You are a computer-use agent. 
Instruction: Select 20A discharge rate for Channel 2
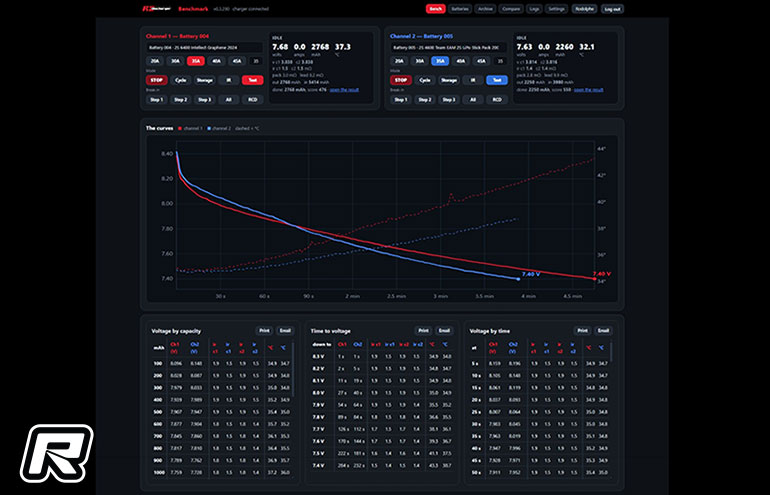point(400,61)
